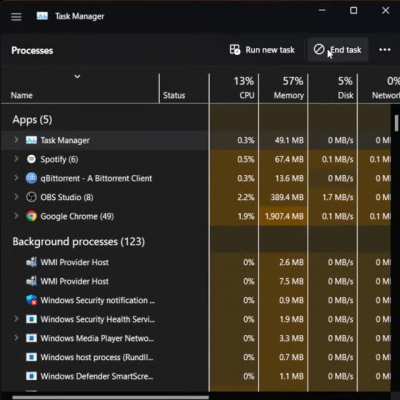Viewport: 400px width, 400px height.
Task: Click Windows Security Health Service icon
Action: [31, 319]
